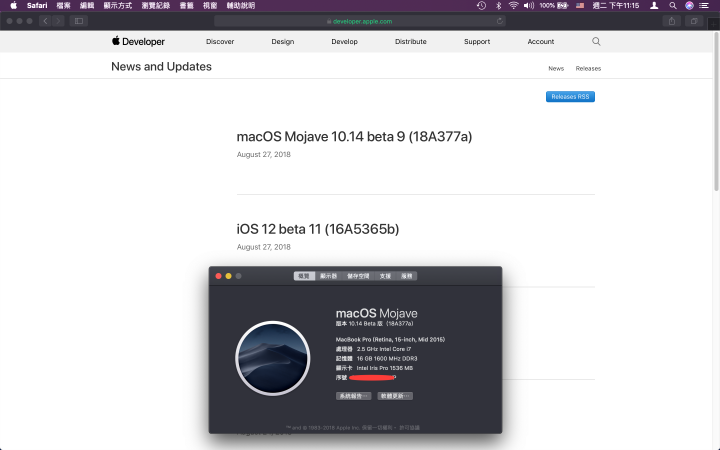Screen dimensions: 720x450
Task: Open Spotlight search in menu bar
Action: coord(673,6)
